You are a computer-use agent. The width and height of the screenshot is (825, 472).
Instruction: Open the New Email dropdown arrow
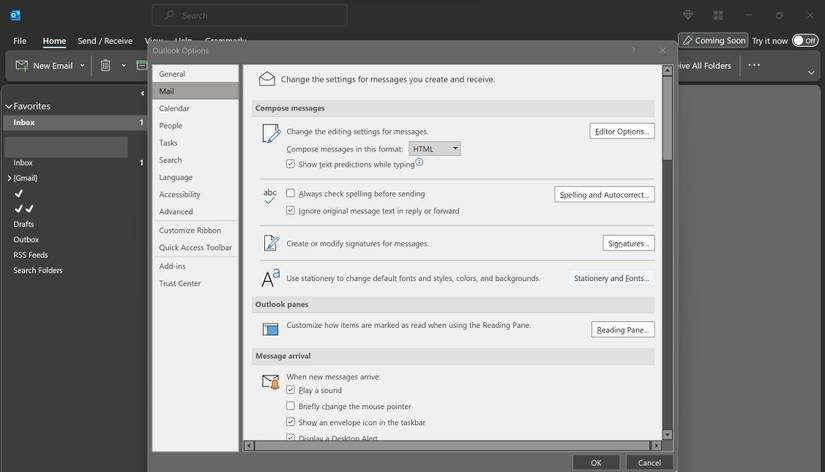82,66
